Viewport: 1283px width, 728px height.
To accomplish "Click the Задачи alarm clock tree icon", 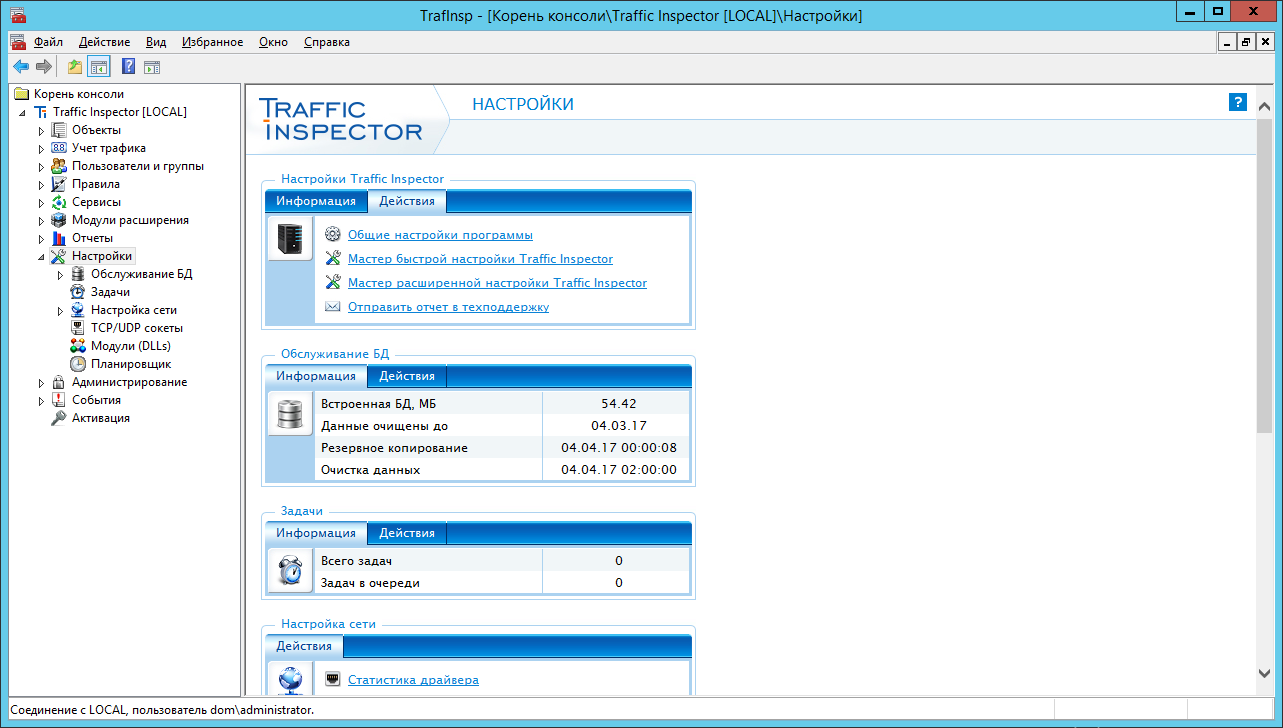I will tap(78, 292).
